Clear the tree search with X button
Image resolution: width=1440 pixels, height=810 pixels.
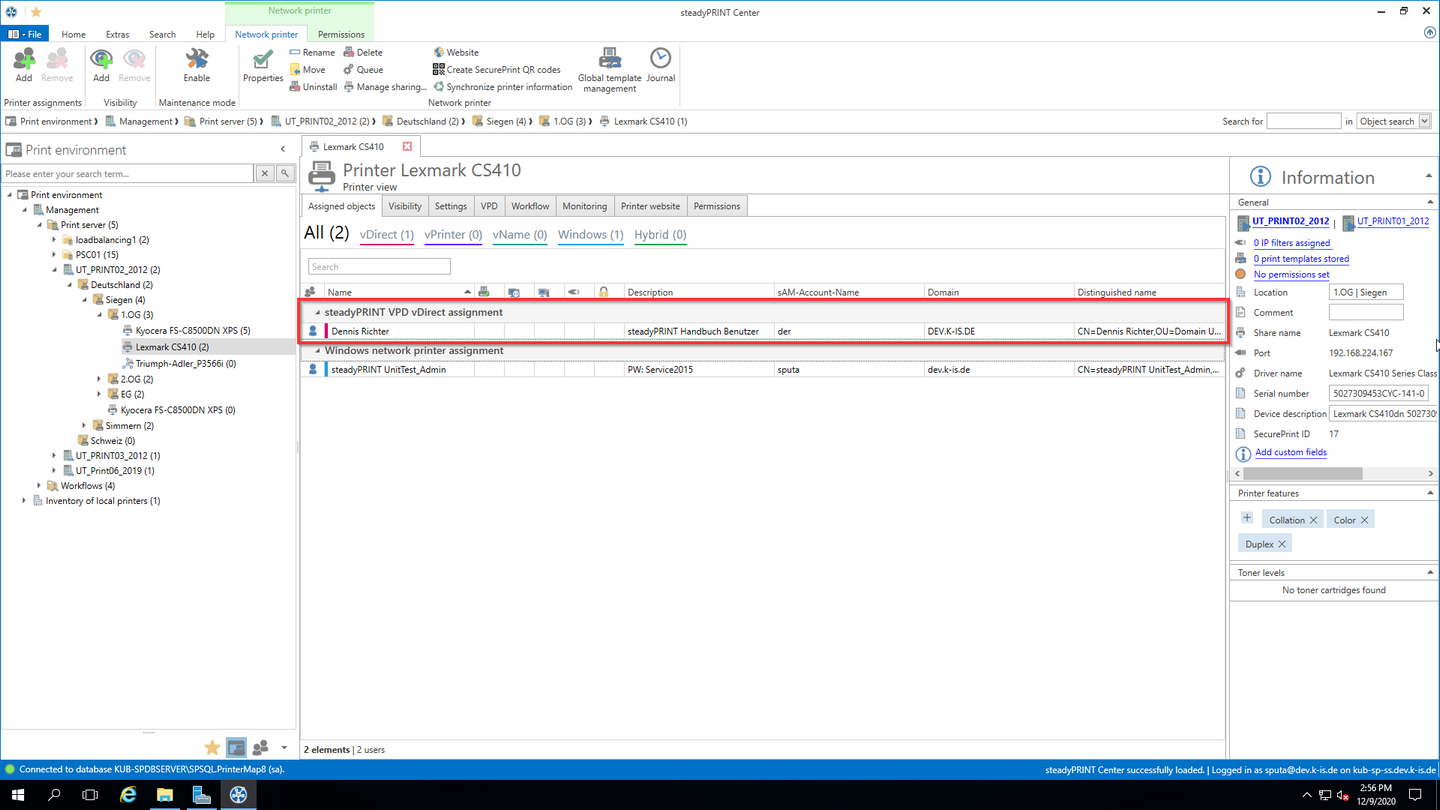point(265,173)
